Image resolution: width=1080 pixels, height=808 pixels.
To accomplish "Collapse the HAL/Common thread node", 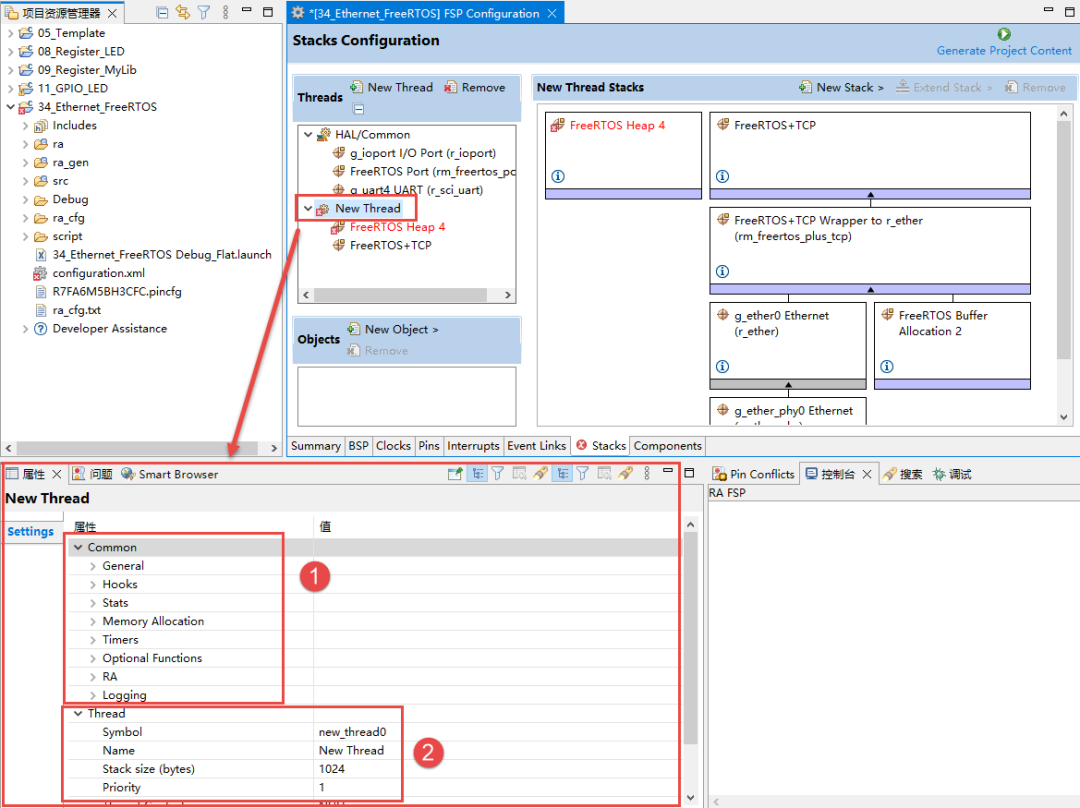I will coord(308,134).
